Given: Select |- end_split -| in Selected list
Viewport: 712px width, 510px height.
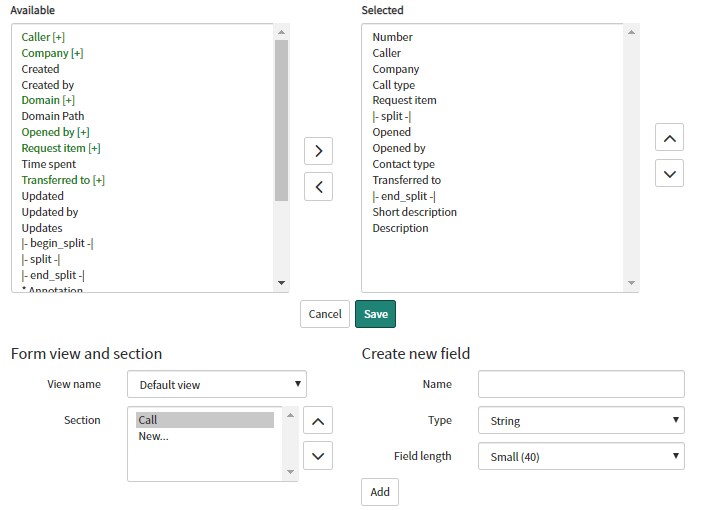Looking at the screenshot, I should click(404, 196).
